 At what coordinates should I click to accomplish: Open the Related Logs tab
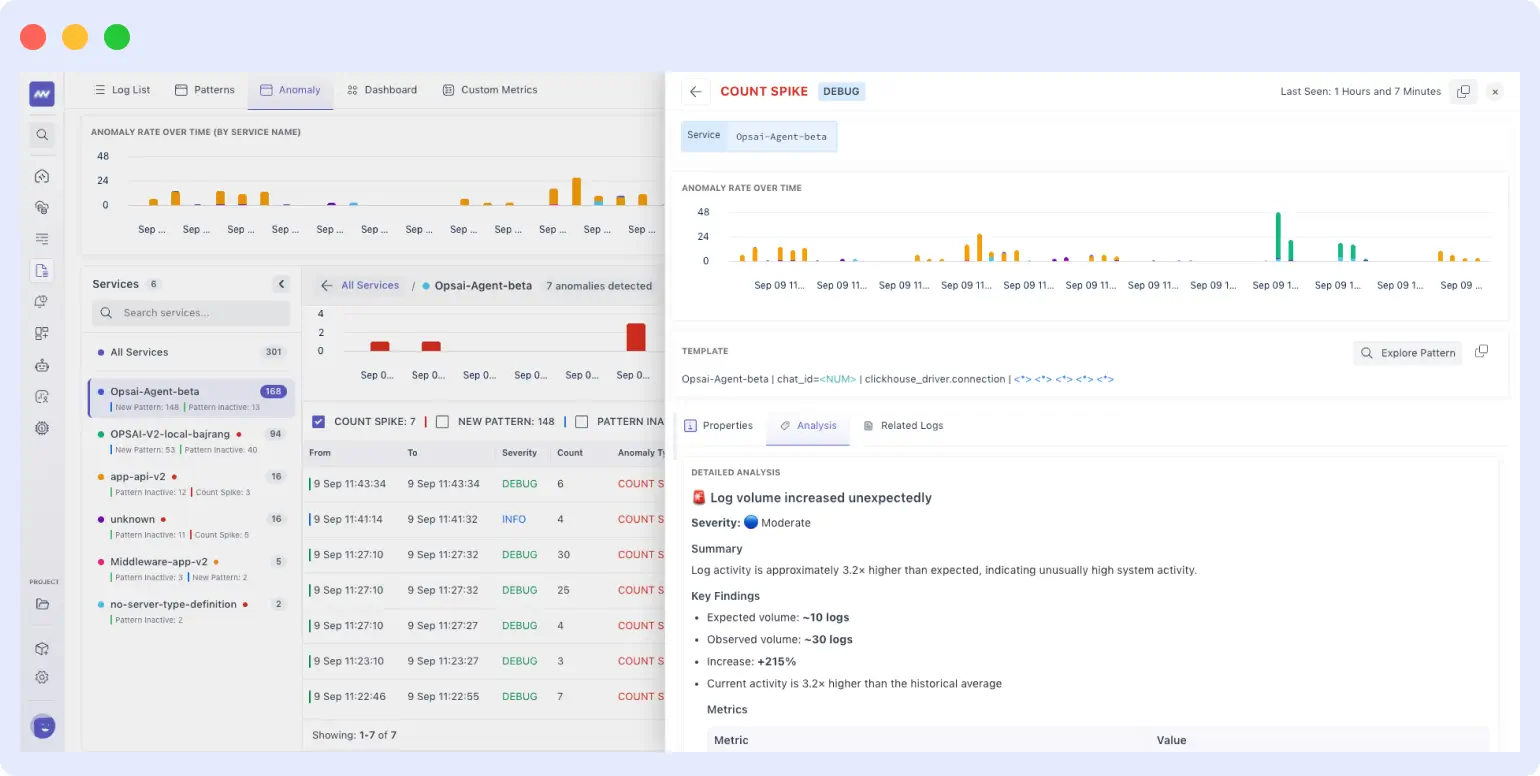[903, 426]
